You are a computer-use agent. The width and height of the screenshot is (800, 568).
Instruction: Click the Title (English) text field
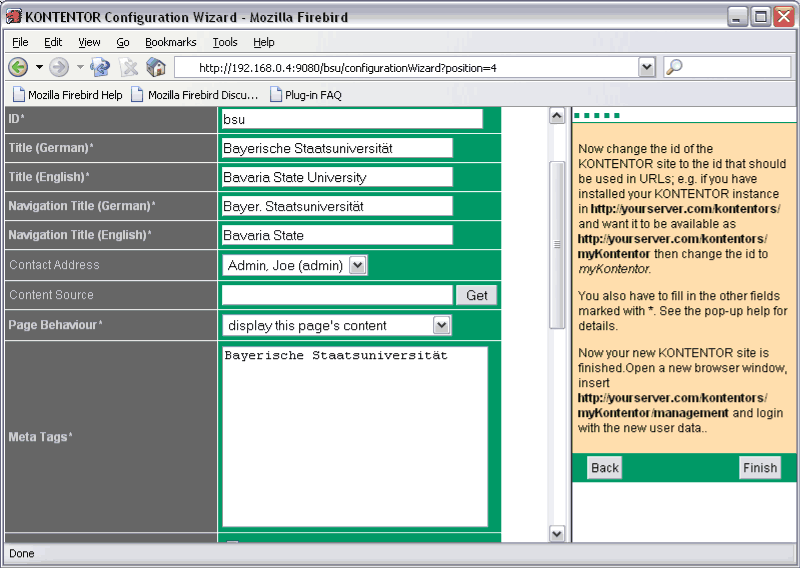pos(336,177)
